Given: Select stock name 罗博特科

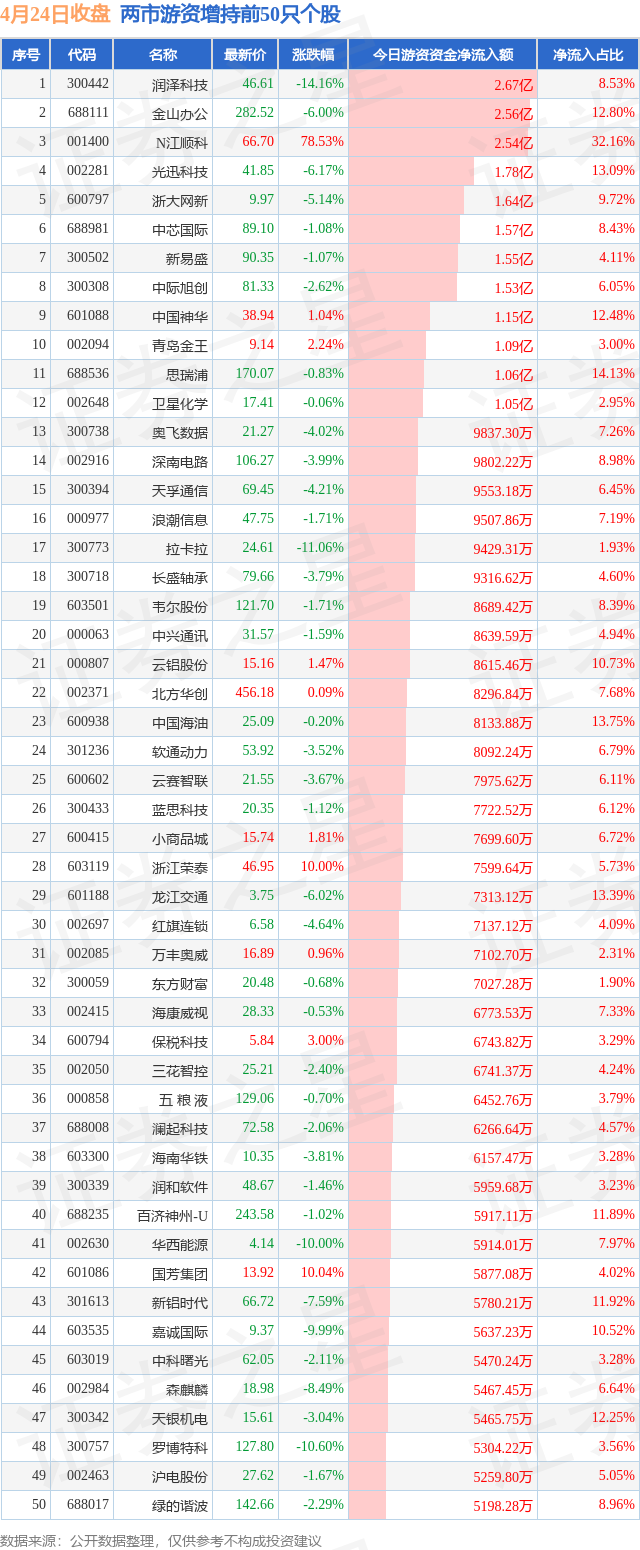Looking at the screenshot, I should tap(180, 1447).
